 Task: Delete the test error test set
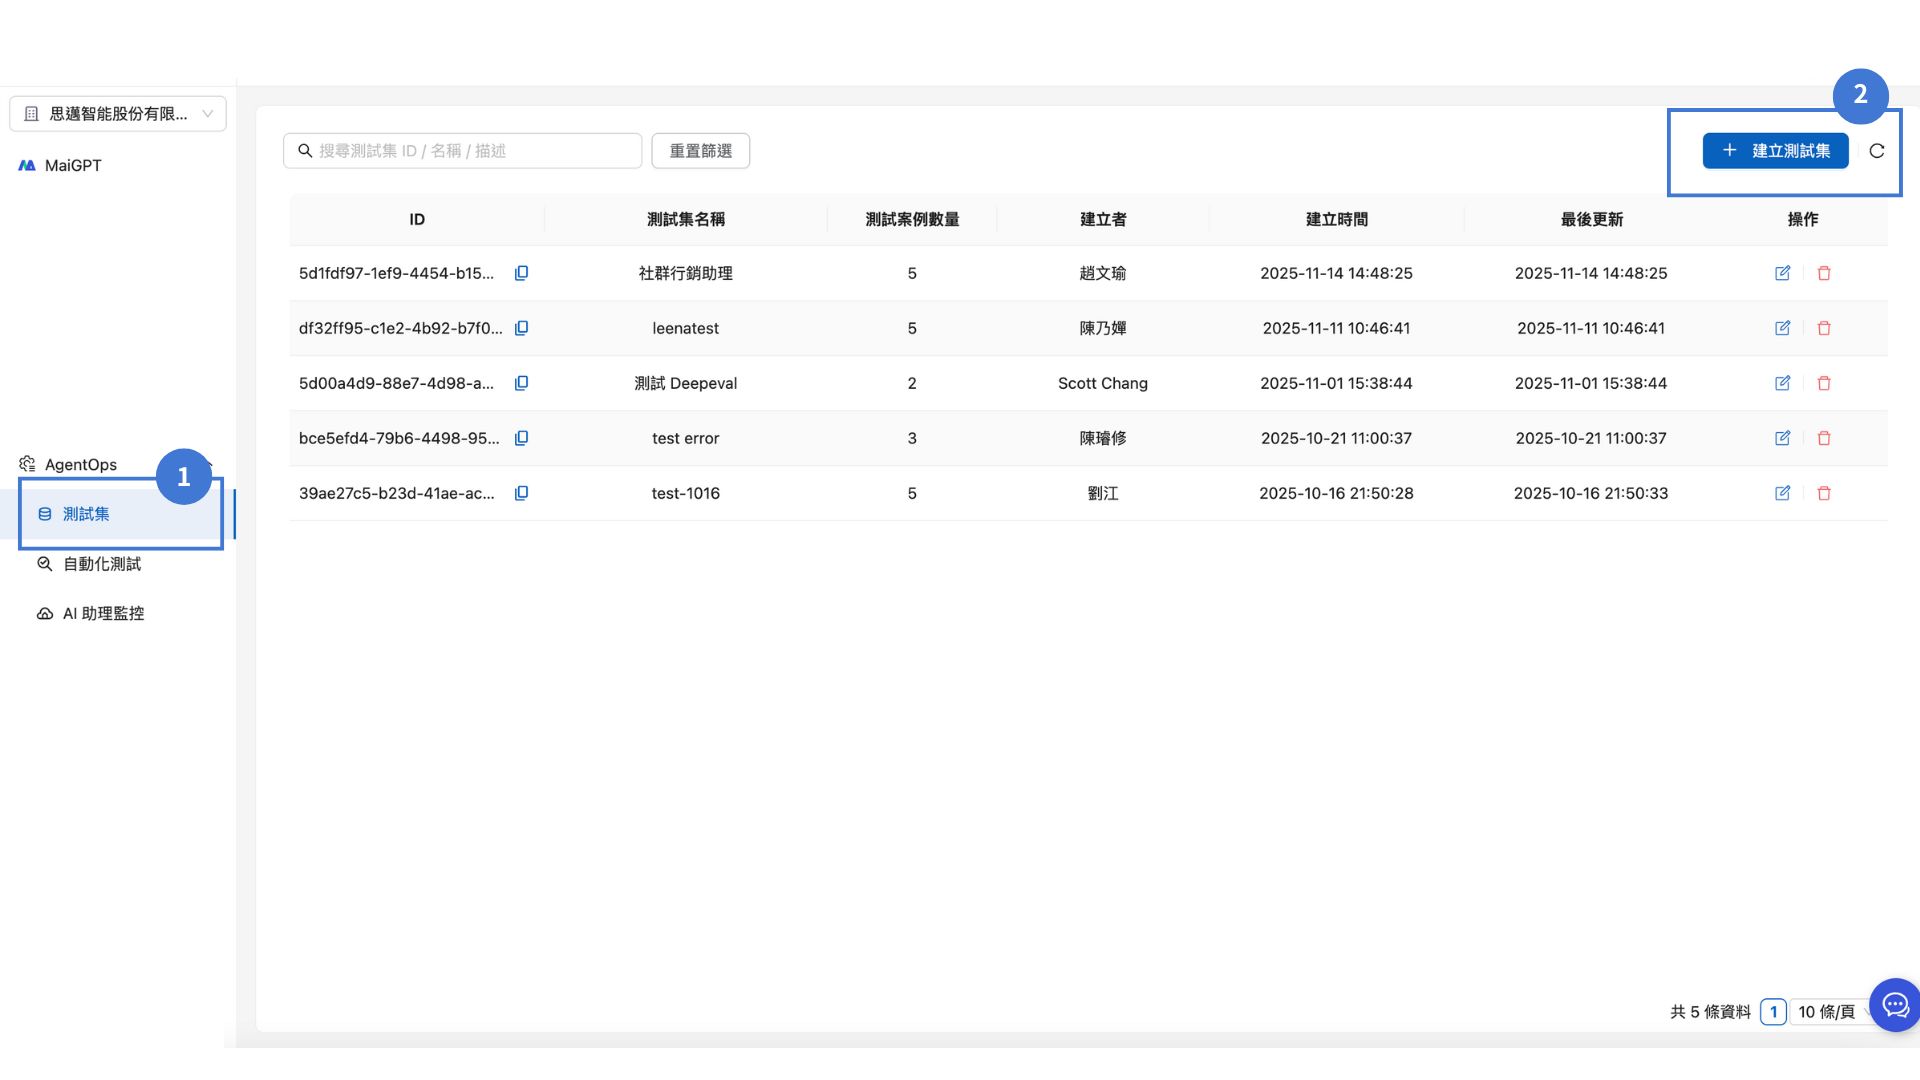click(x=1823, y=438)
